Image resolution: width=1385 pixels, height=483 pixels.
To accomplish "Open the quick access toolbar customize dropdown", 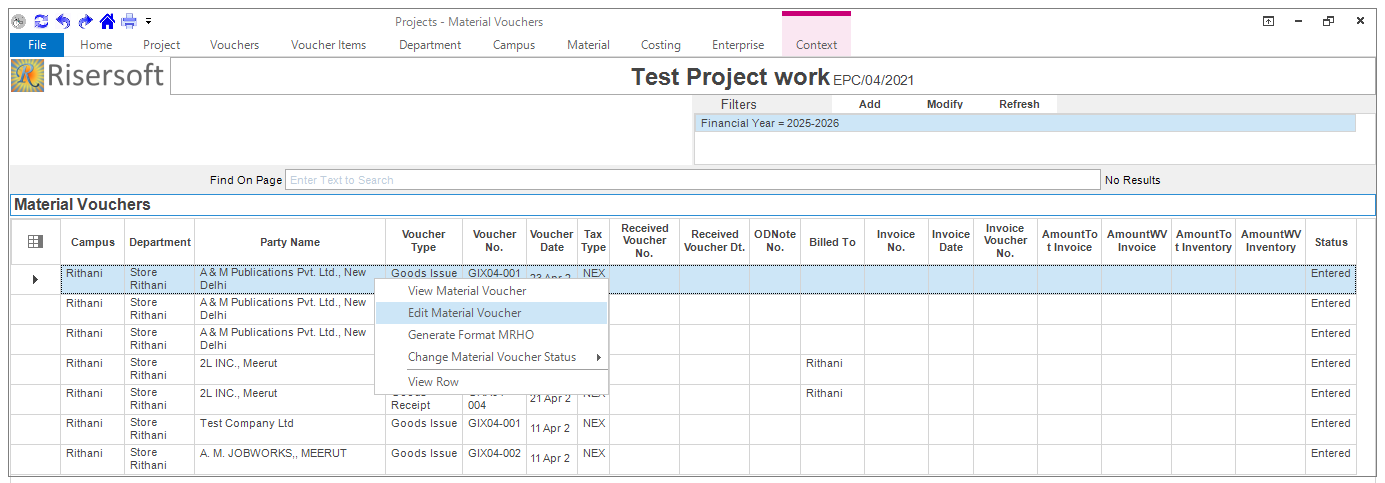I will pyautogui.click(x=148, y=21).
